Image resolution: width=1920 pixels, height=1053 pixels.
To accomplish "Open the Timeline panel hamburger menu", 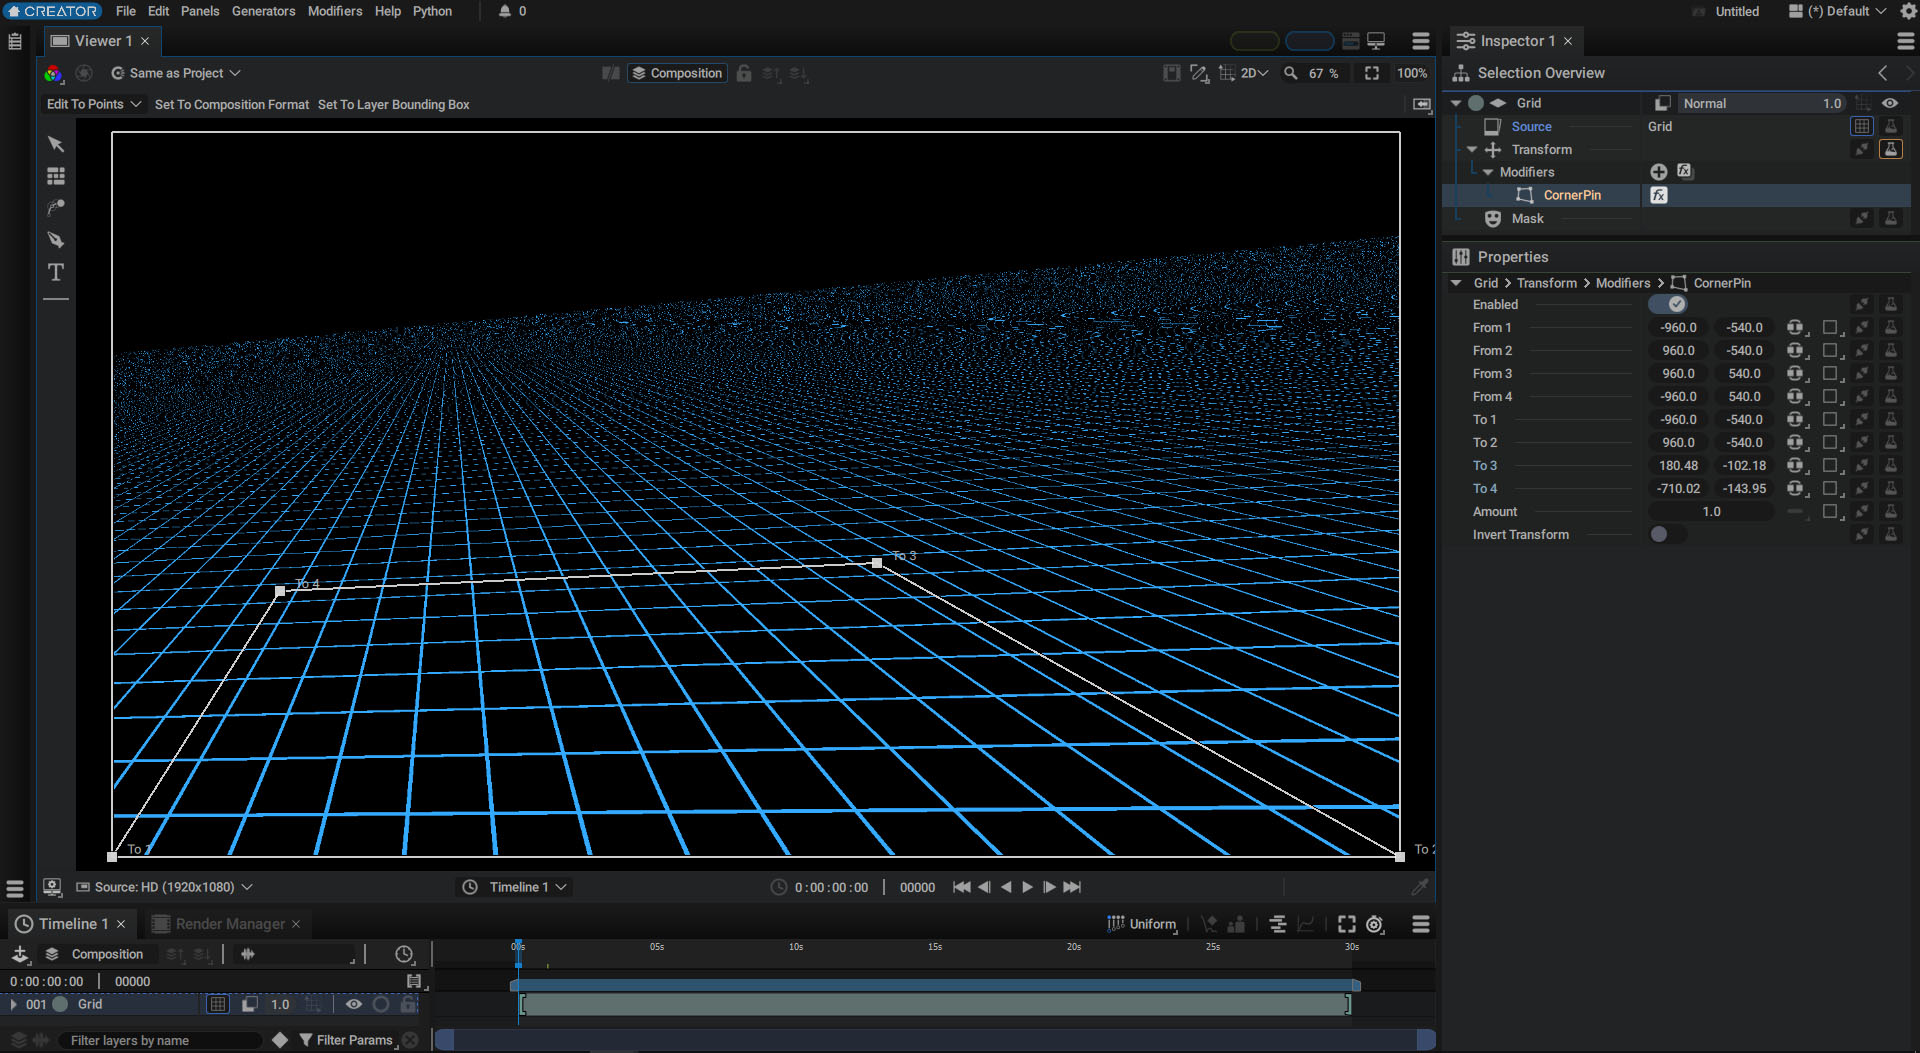I will 1420,924.
